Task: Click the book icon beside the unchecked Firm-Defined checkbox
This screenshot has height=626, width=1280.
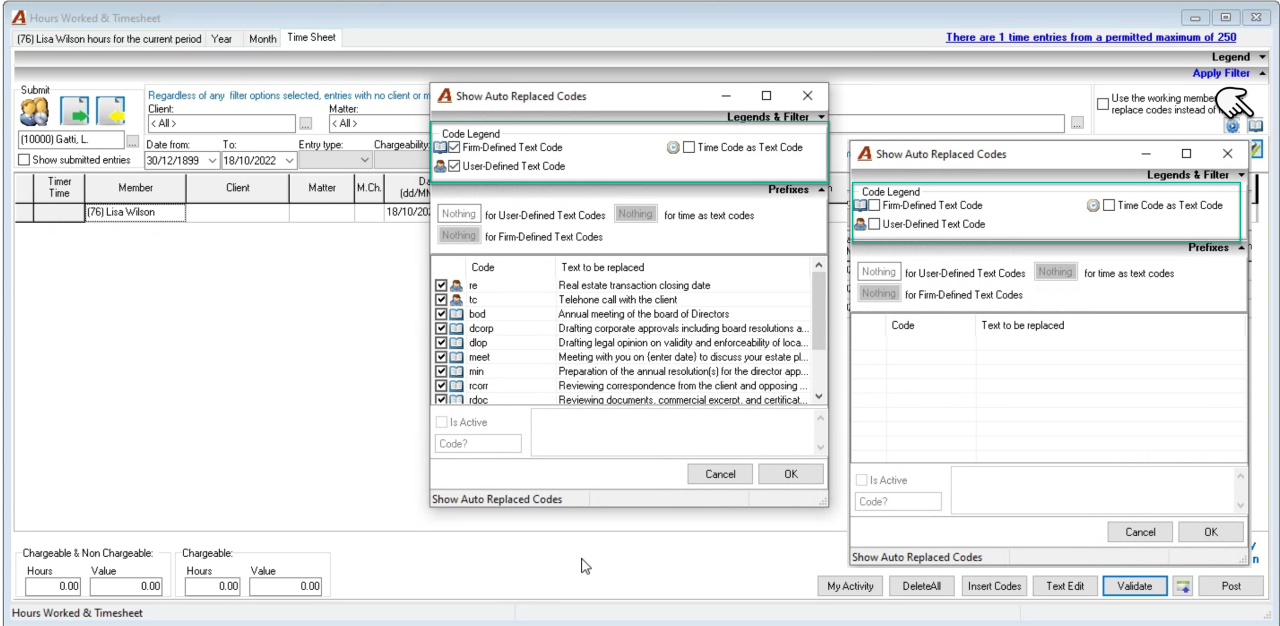Action: click(x=860, y=205)
